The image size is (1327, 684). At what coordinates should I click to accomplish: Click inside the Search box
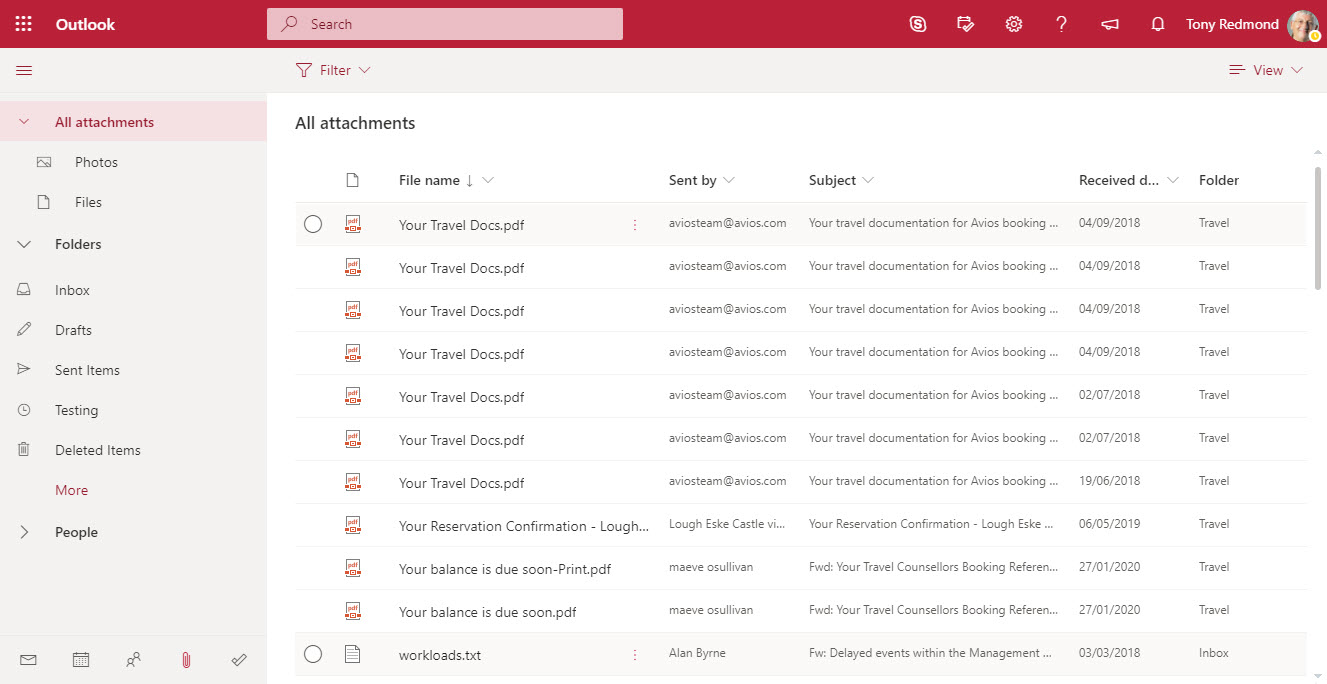click(444, 24)
